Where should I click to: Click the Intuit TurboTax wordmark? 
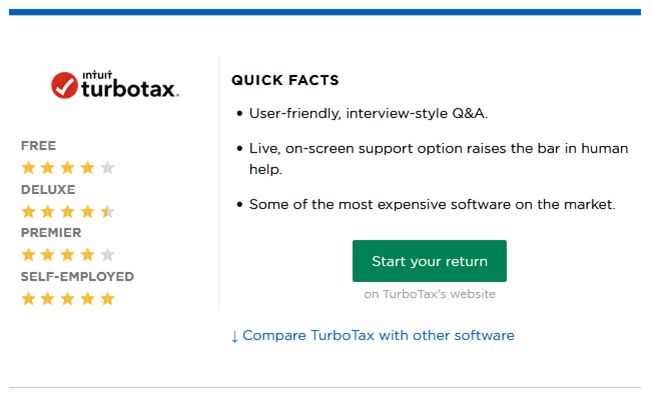pos(130,84)
